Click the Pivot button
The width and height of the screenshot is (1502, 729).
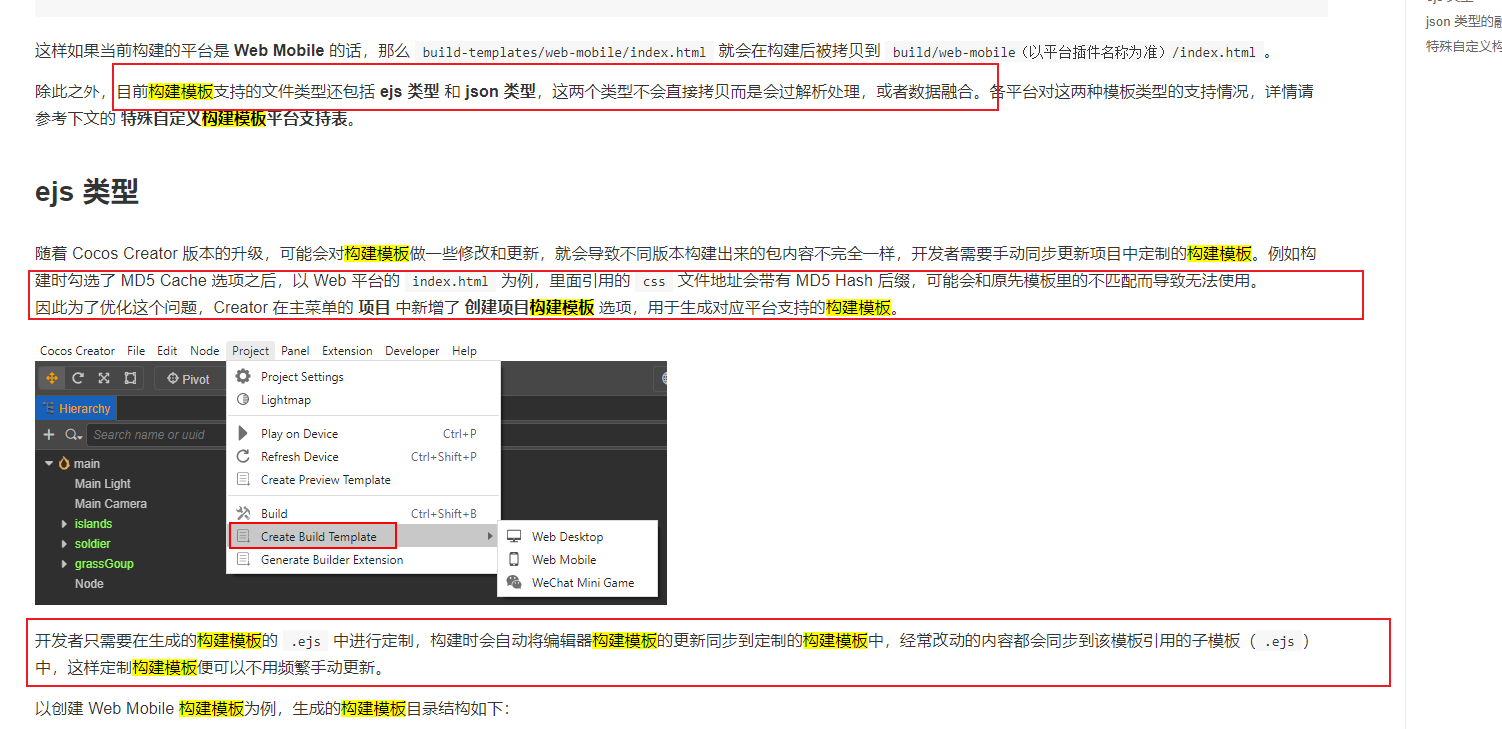tap(188, 379)
